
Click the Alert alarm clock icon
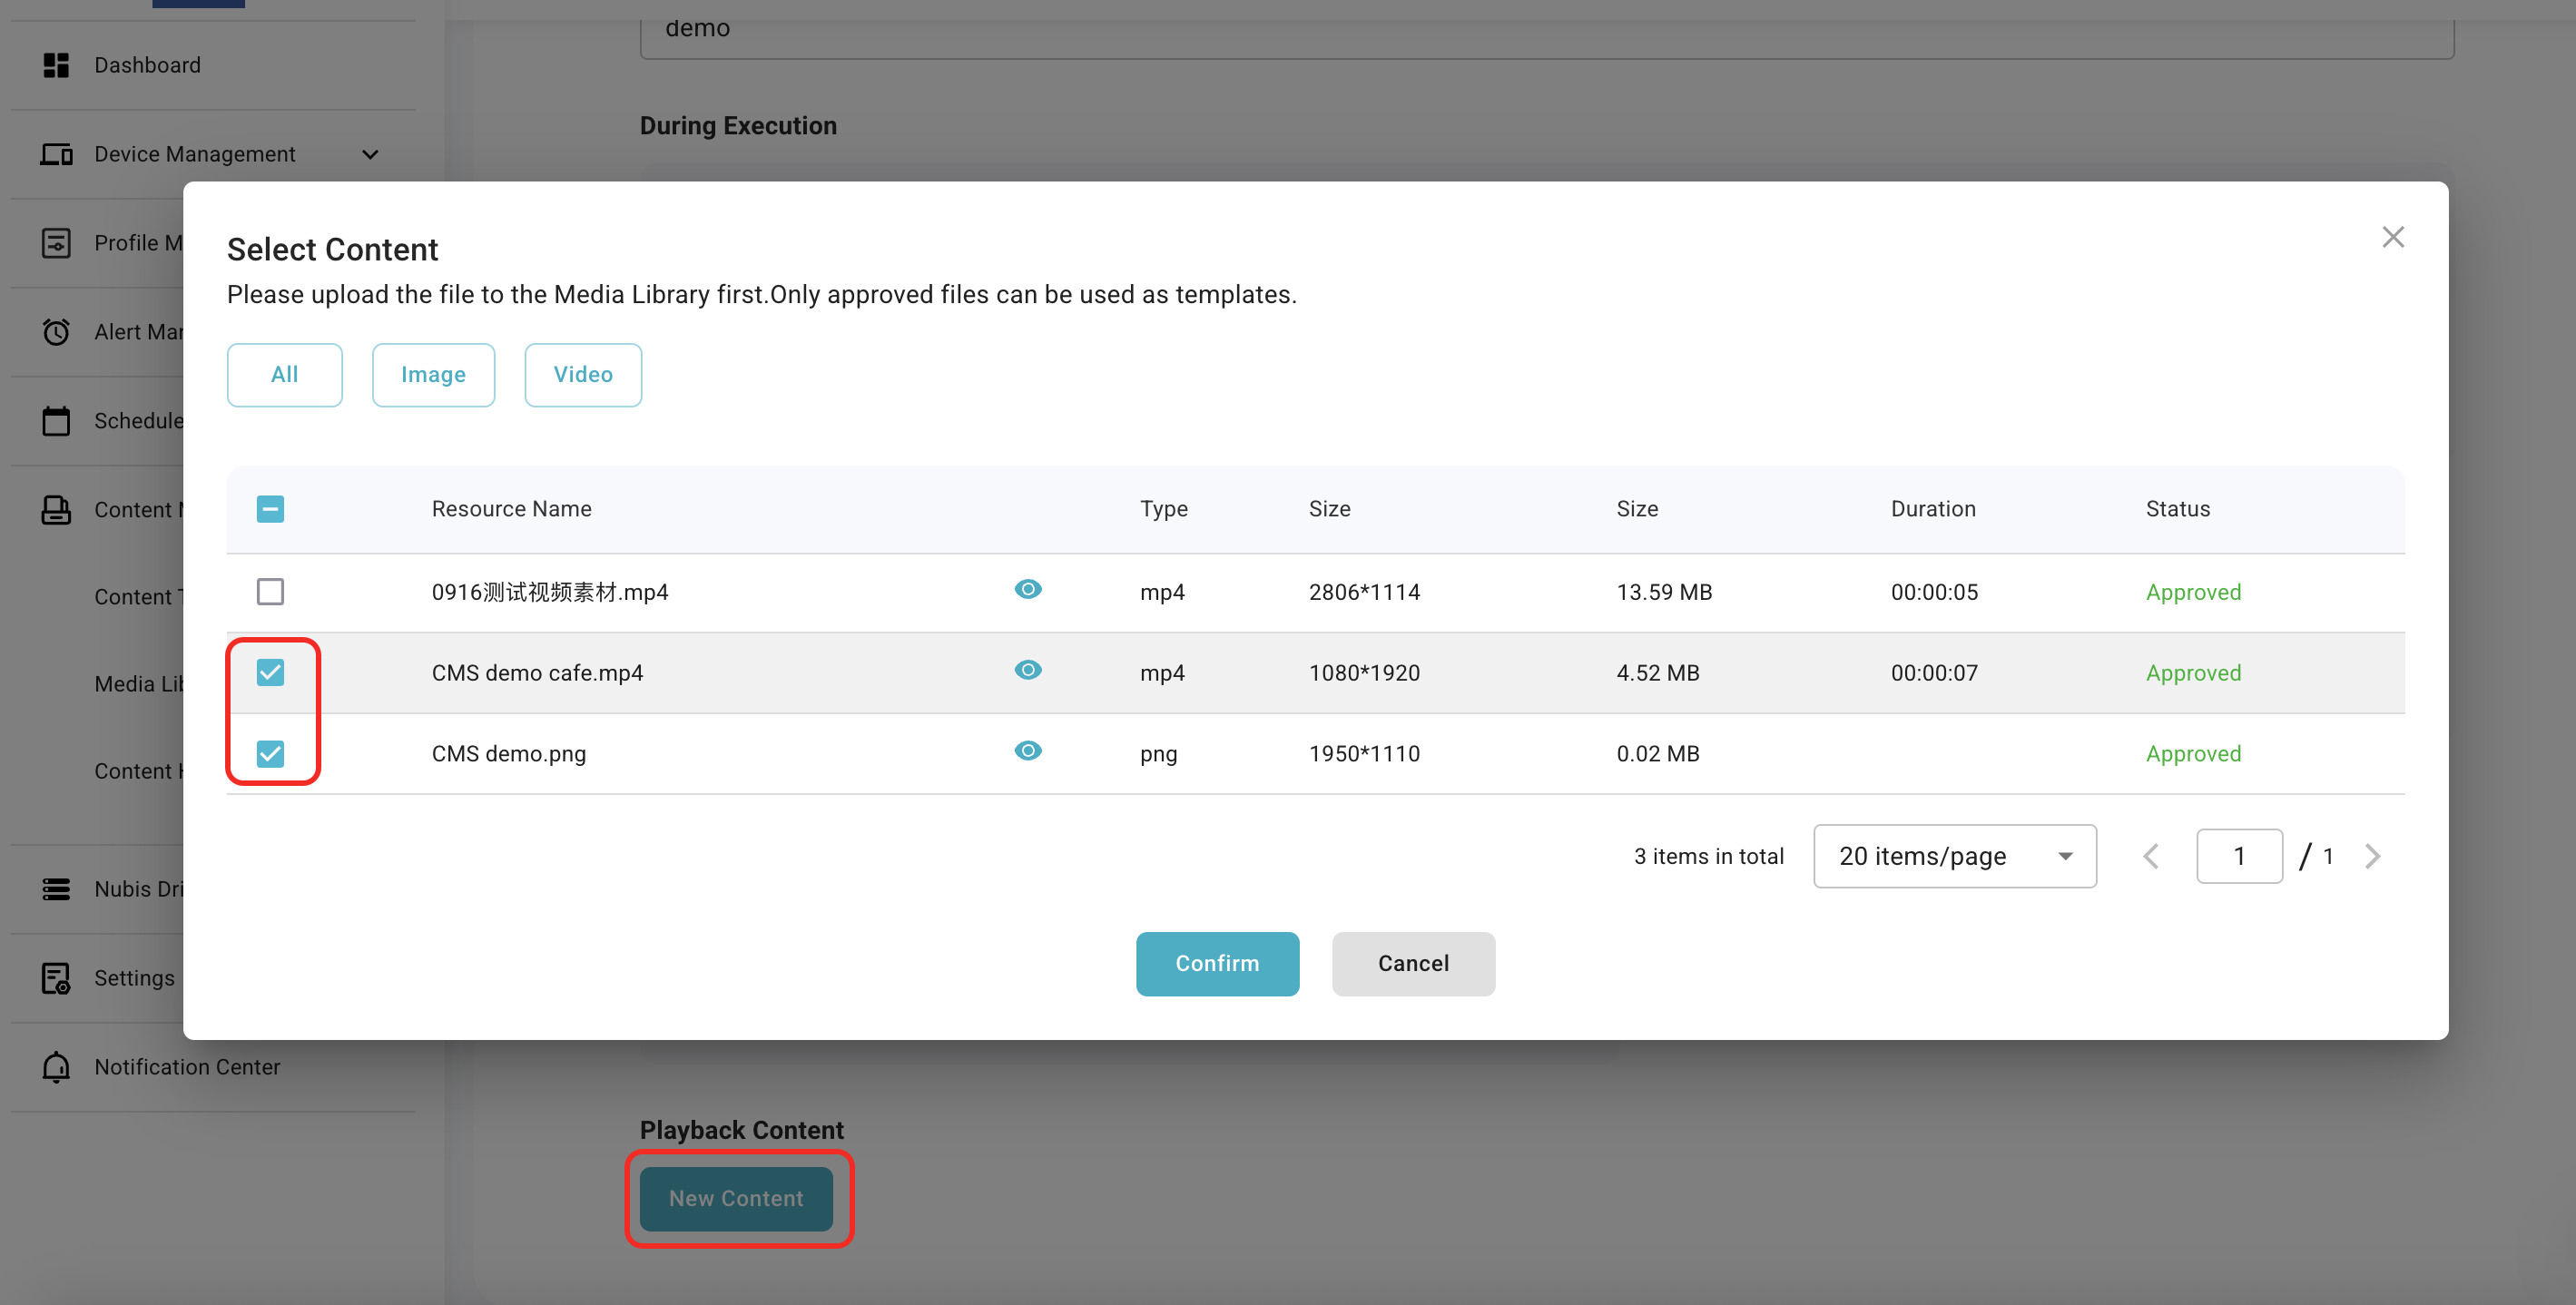(x=56, y=332)
